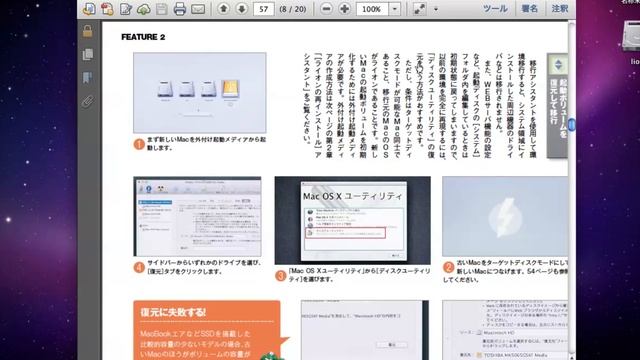
Task: Open the 署名 (Sign) pane
Action: point(529,9)
